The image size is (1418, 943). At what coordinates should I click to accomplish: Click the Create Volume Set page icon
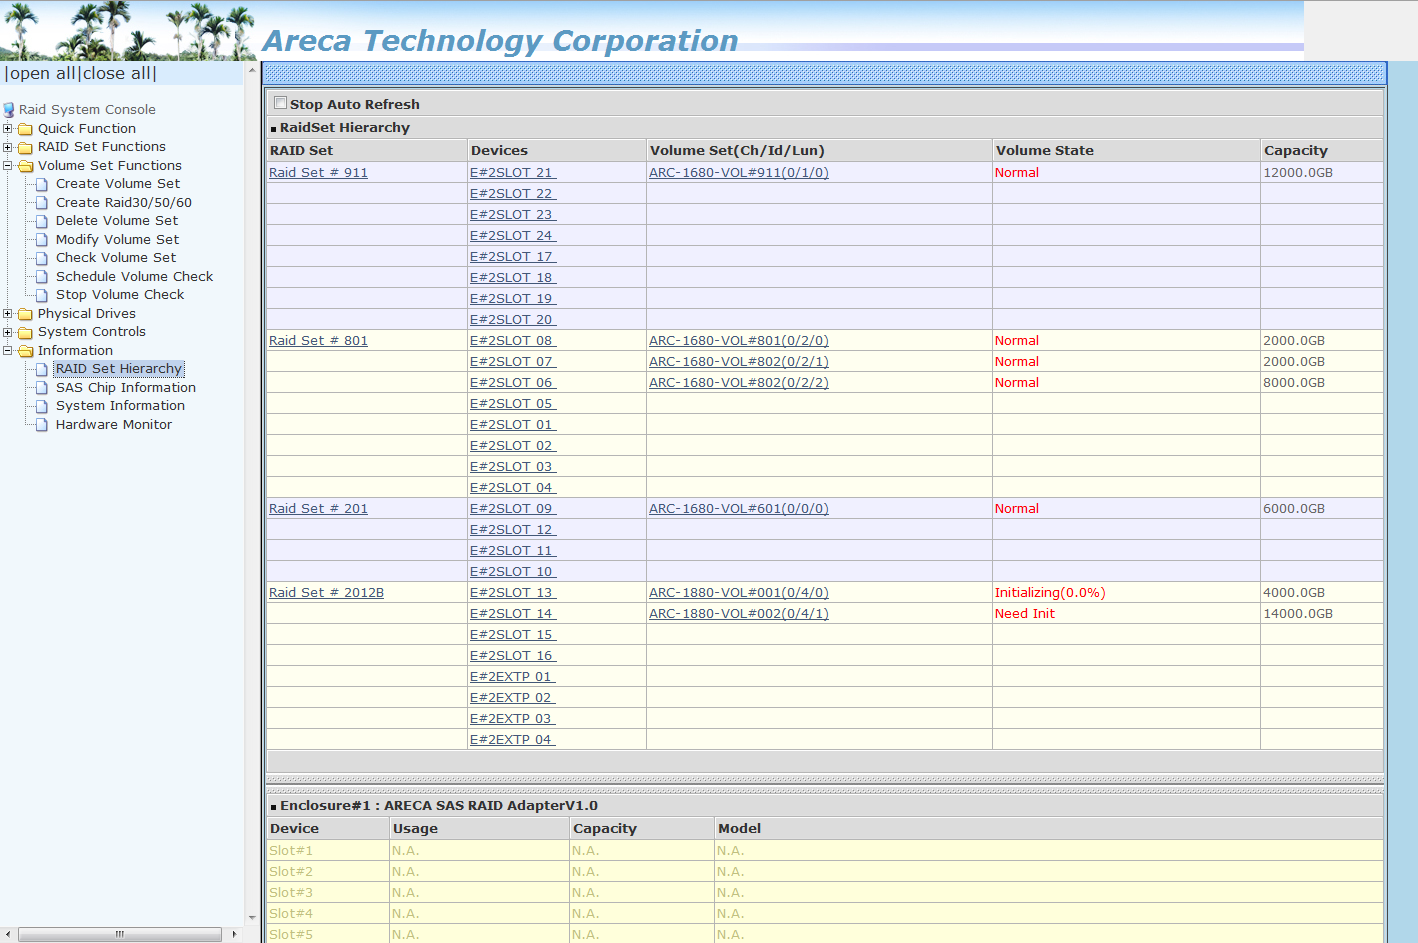(42, 184)
